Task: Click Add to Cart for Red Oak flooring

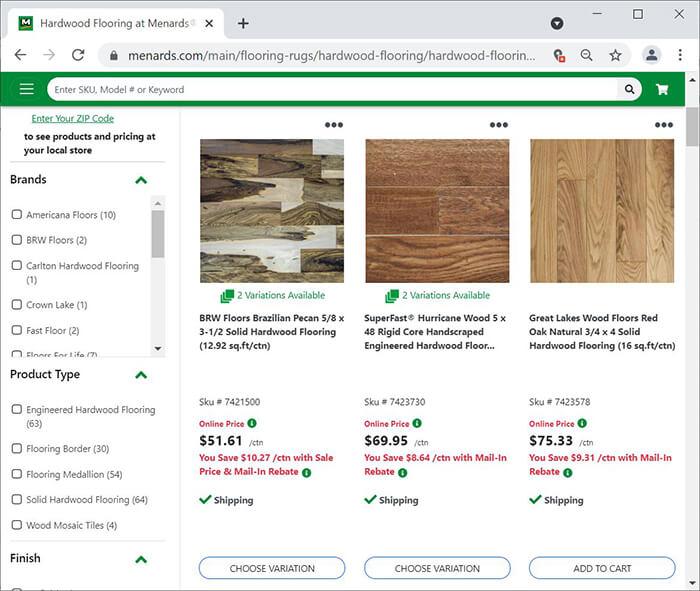Action: point(602,568)
